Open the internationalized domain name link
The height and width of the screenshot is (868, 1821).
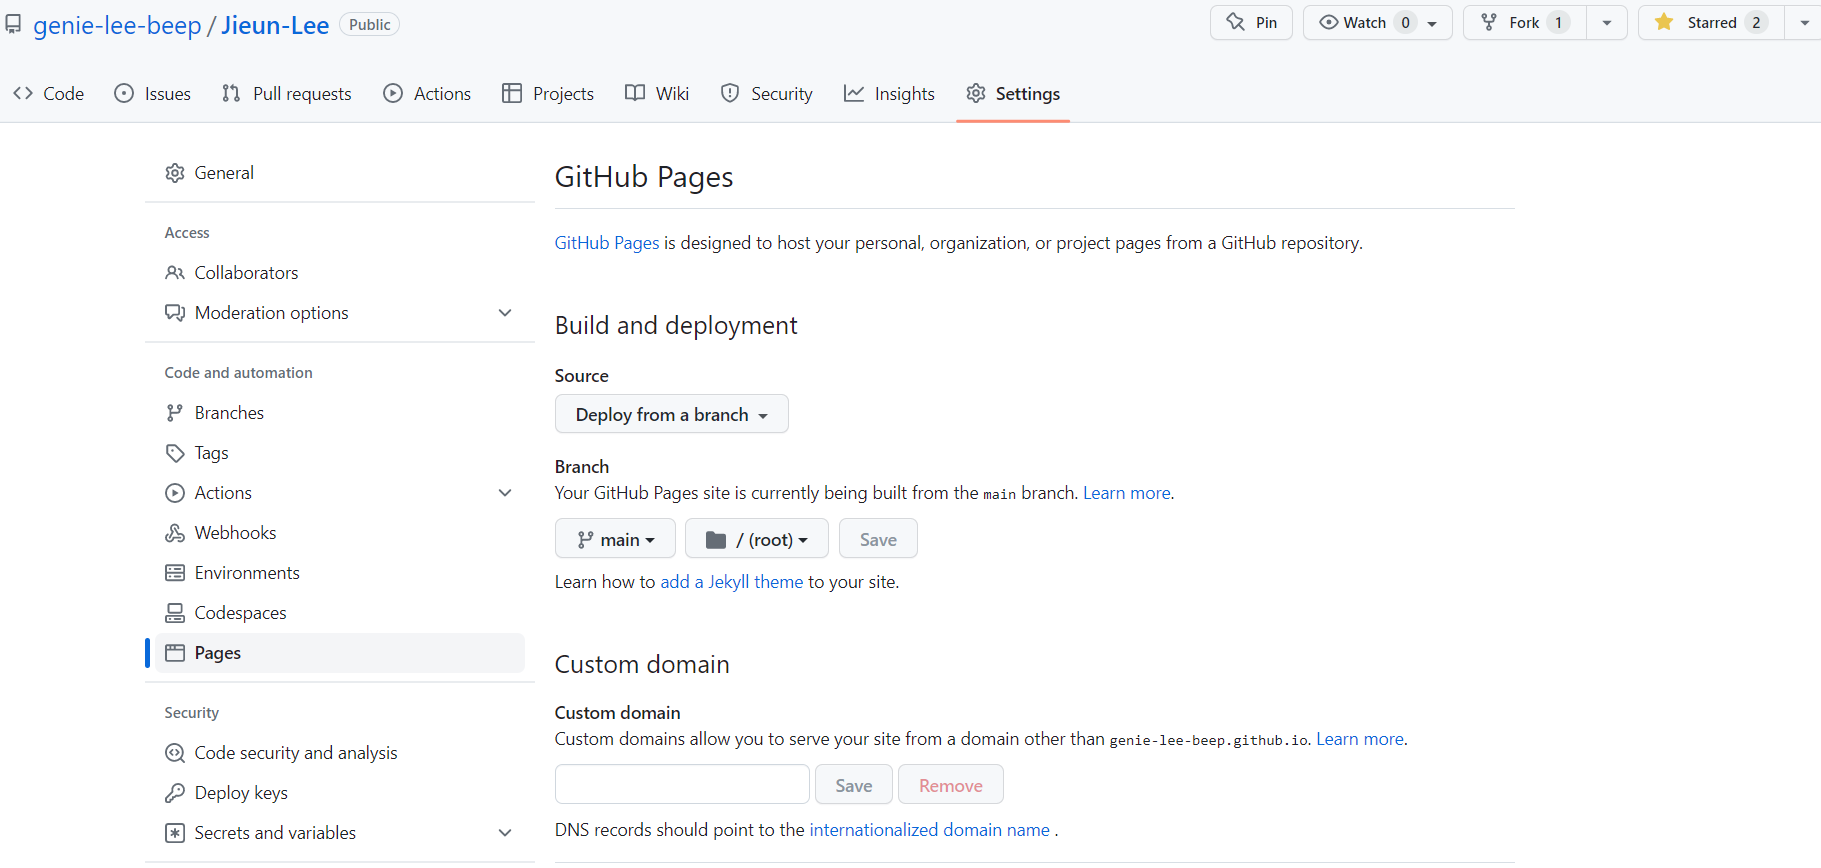coord(930,830)
